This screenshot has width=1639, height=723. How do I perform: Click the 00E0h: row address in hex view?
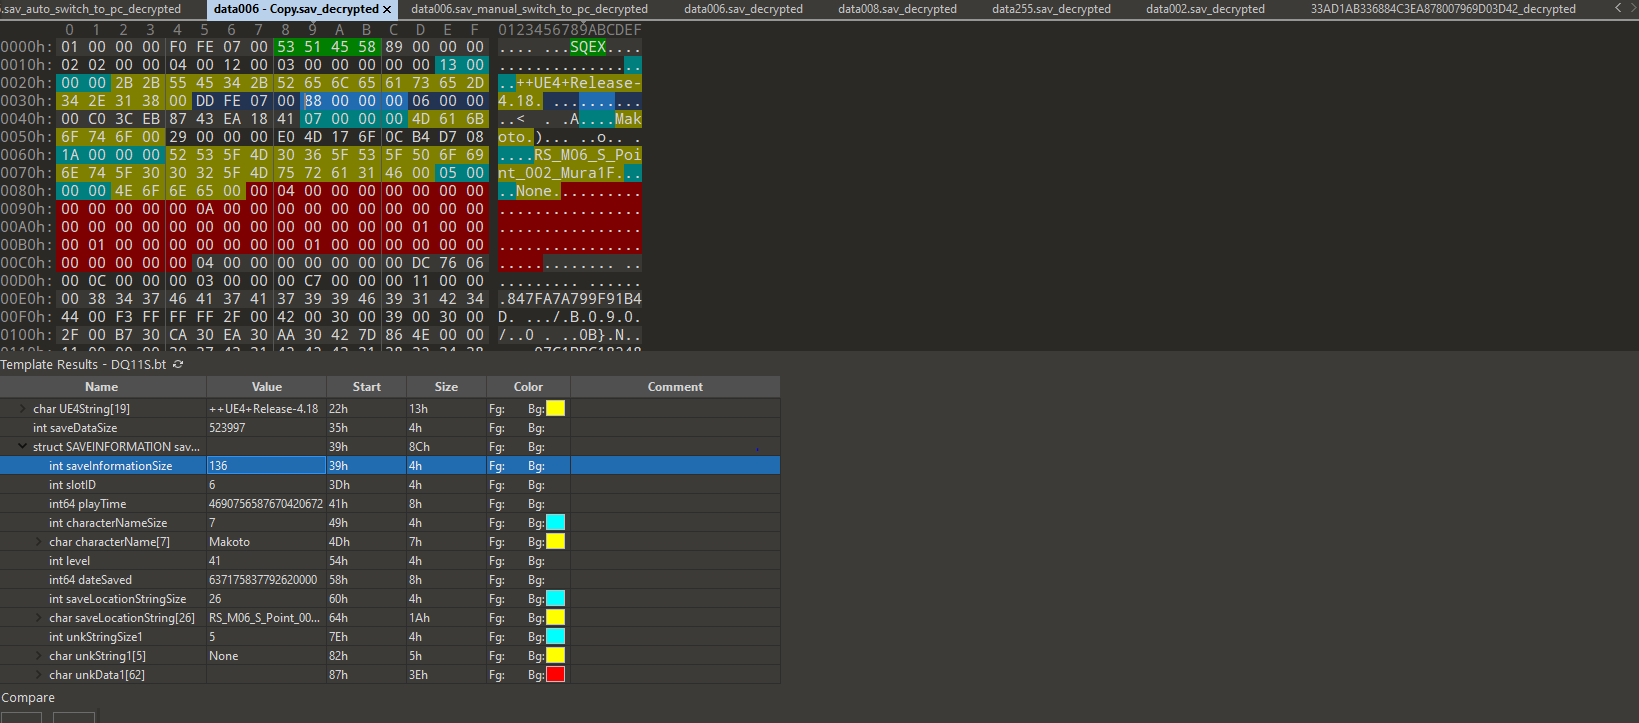26,299
